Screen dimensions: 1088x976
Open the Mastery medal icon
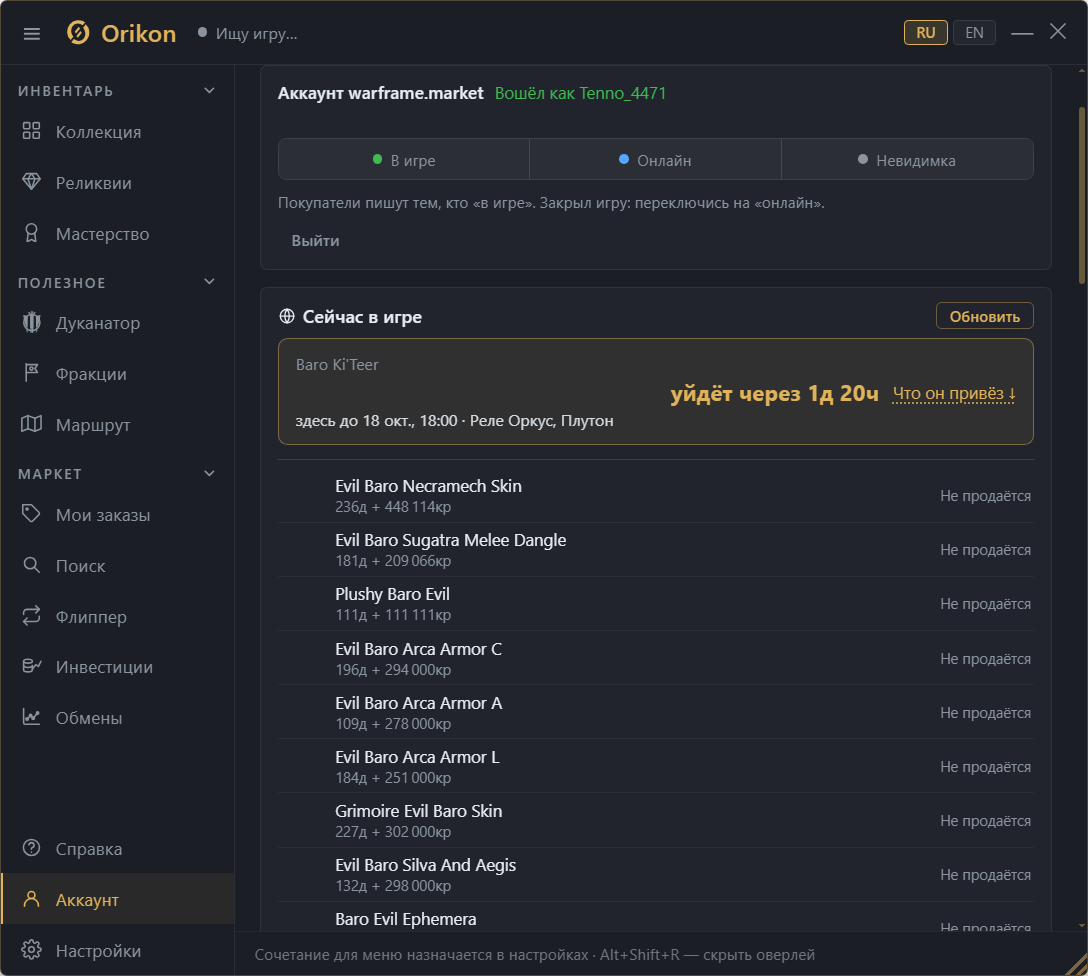[31, 233]
